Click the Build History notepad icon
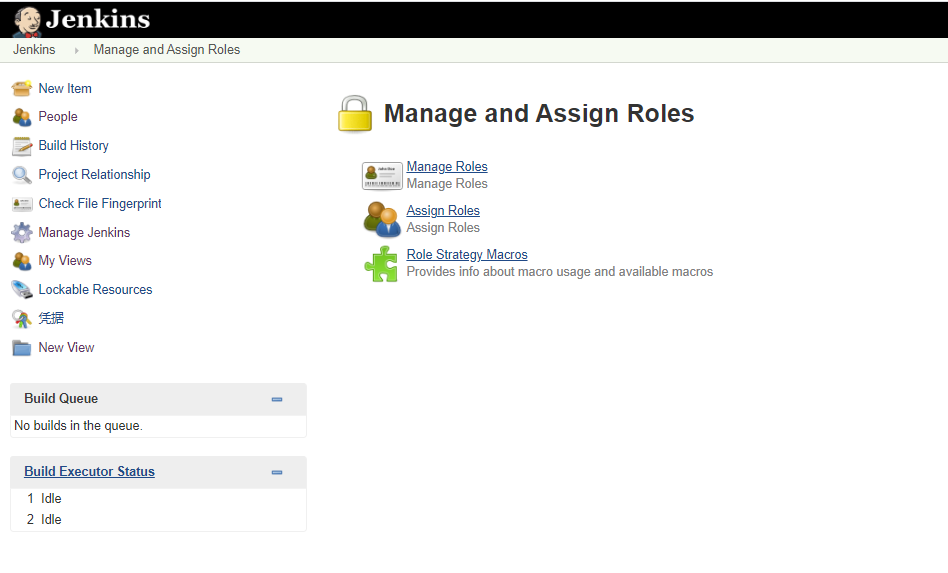 point(22,146)
